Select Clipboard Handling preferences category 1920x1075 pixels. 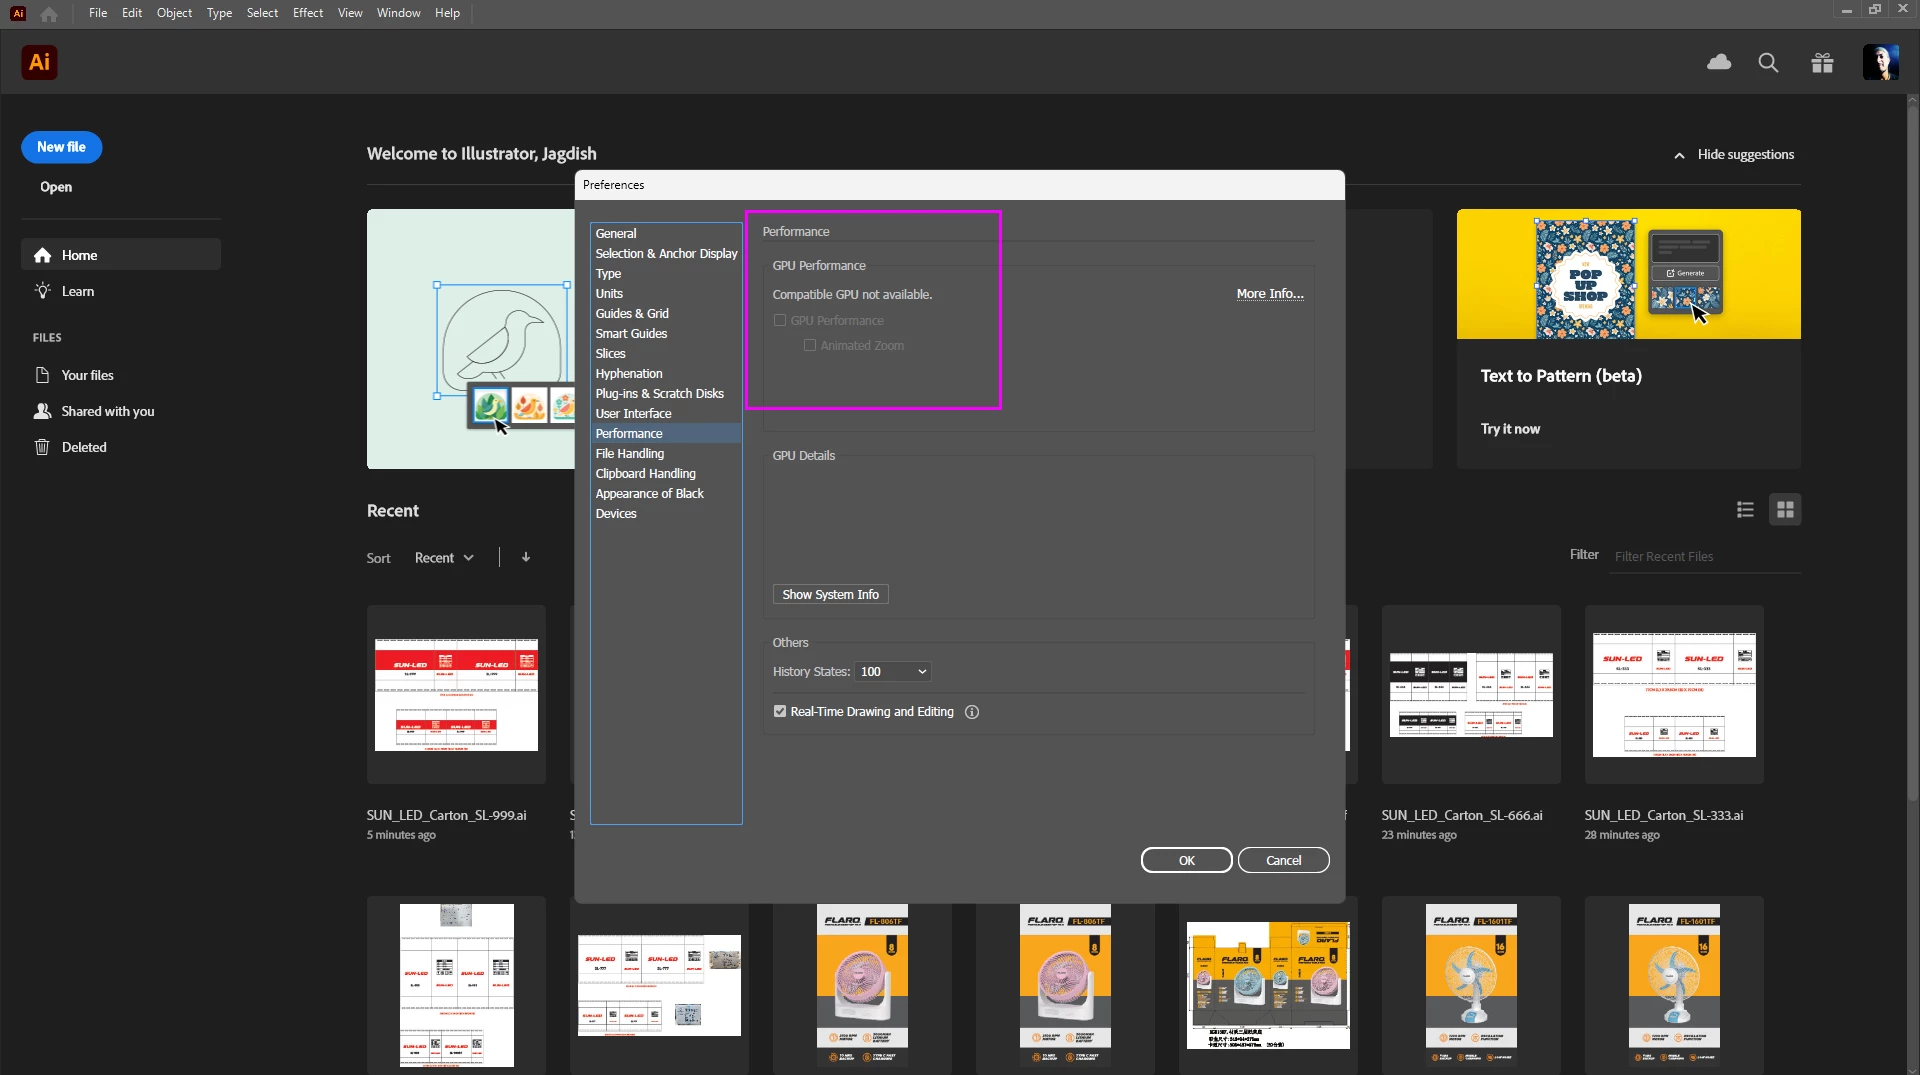pyautogui.click(x=666, y=473)
